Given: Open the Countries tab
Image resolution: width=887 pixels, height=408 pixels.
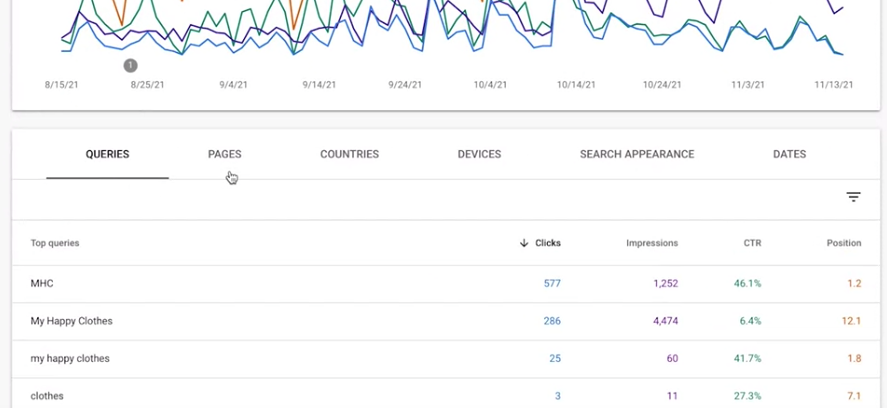Looking at the screenshot, I should pyautogui.click(x=350, y=154).
